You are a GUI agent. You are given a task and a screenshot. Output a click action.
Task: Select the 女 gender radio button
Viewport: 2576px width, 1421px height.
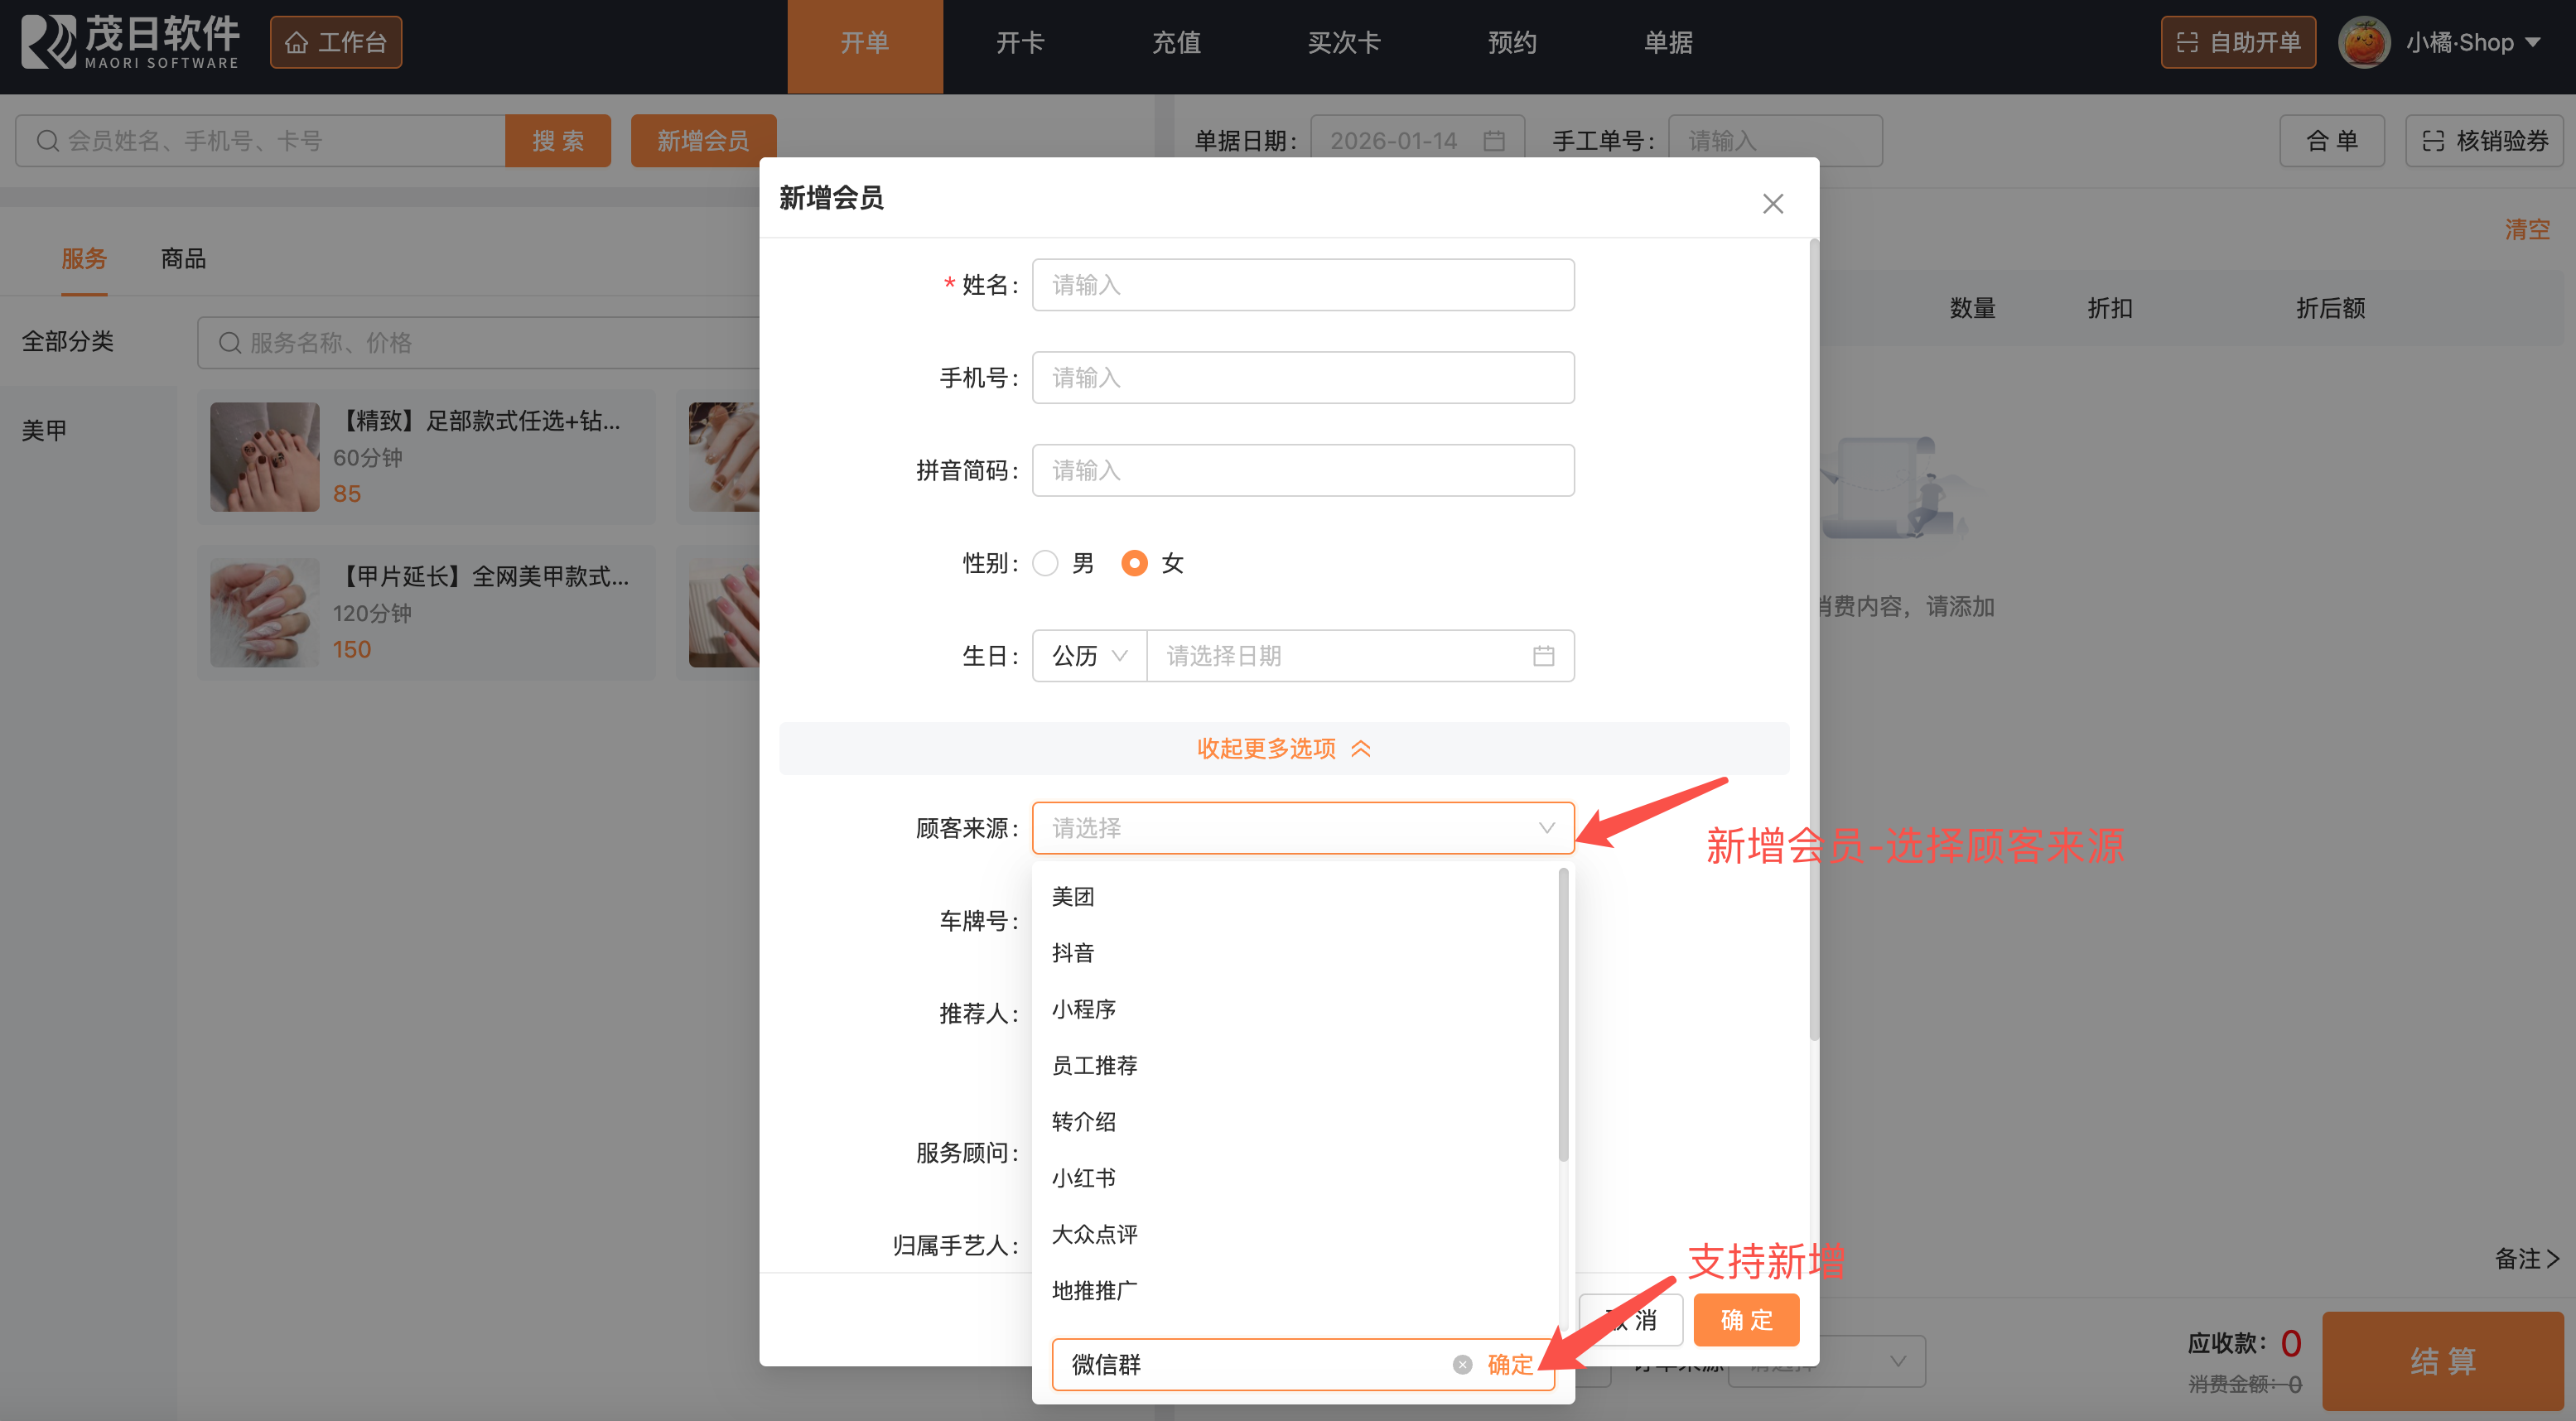pos(1134,563)
